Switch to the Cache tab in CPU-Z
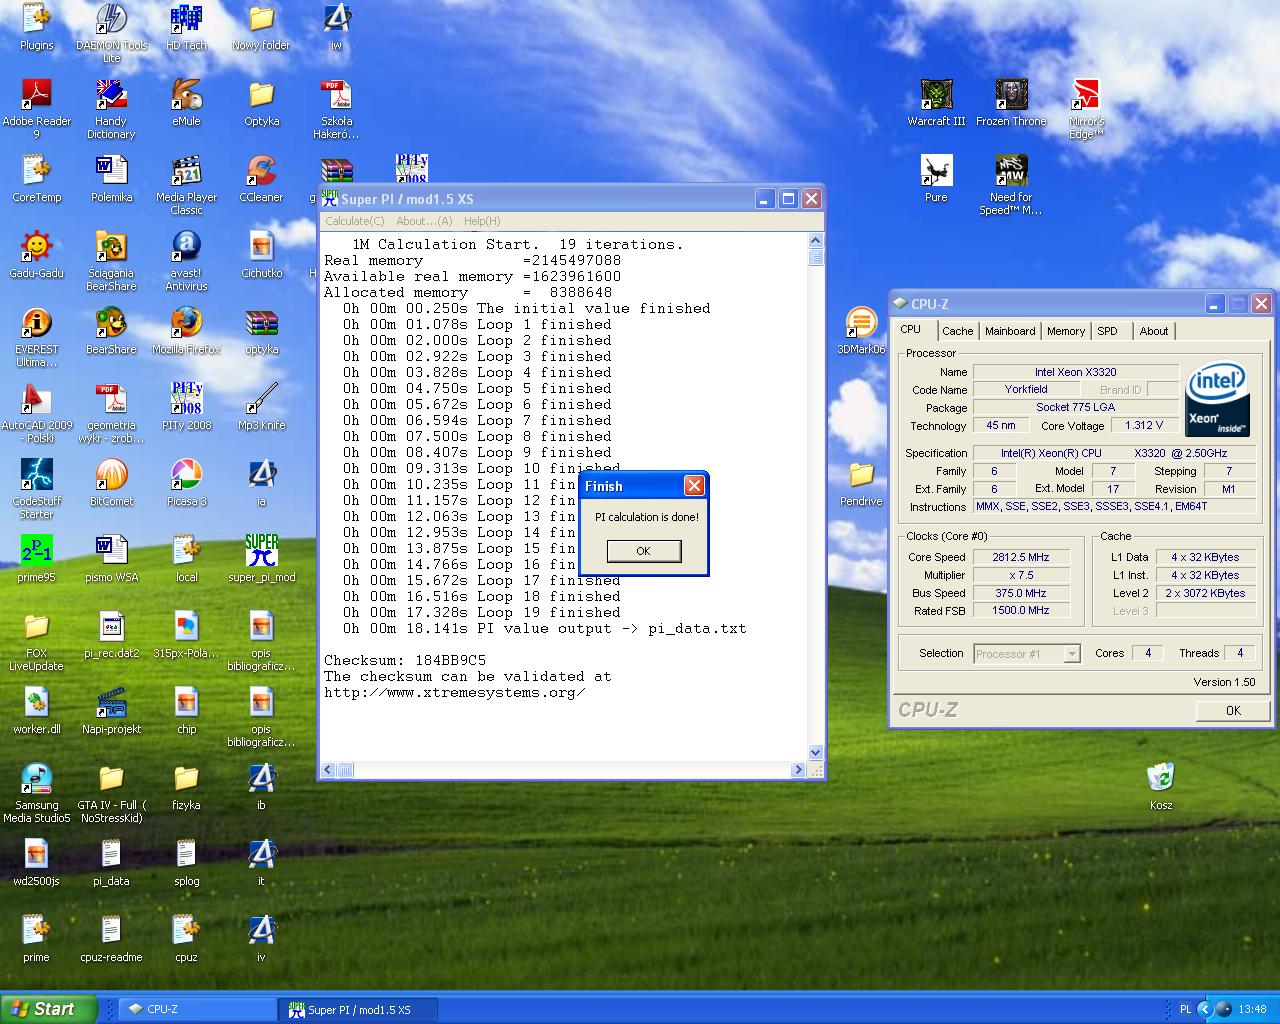1280x1024 pixels. click(957, 331)
